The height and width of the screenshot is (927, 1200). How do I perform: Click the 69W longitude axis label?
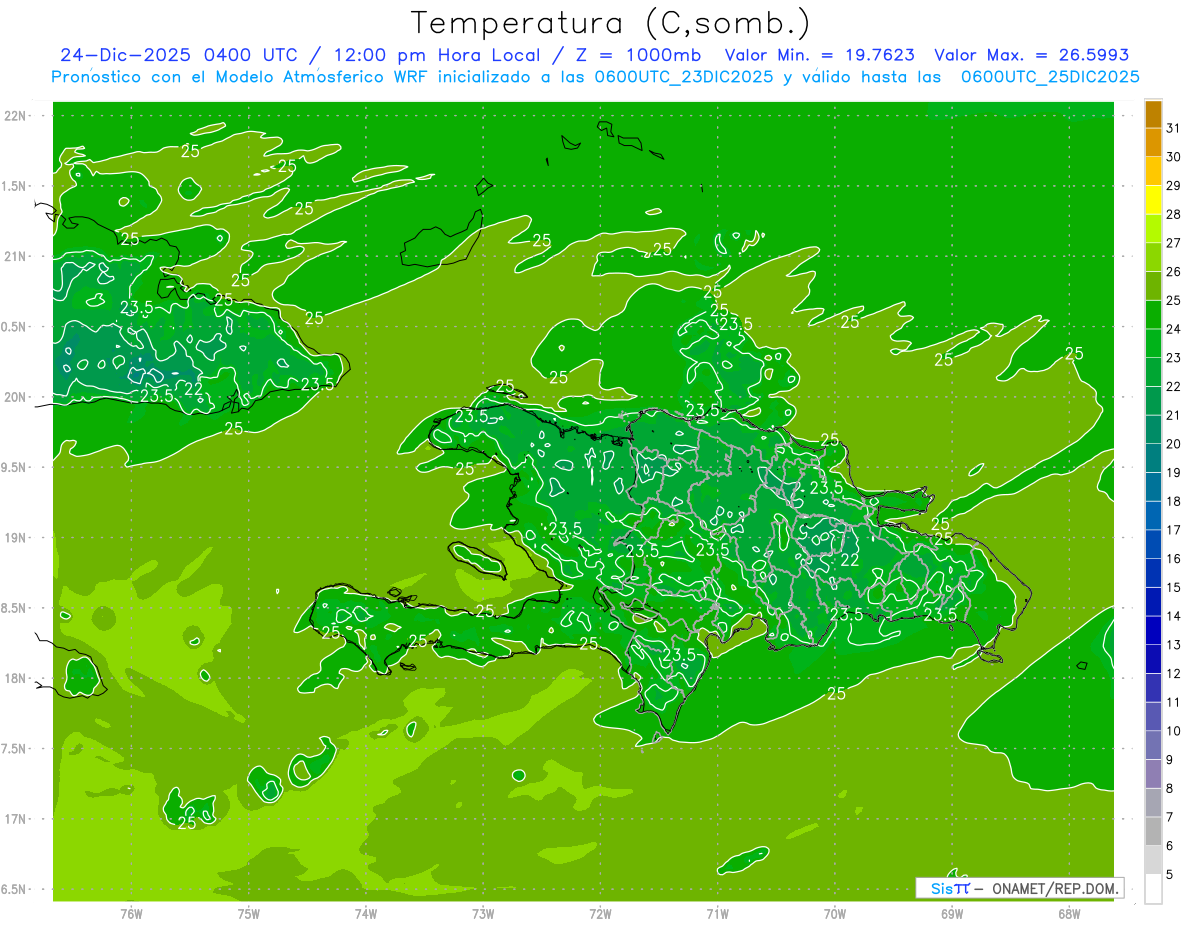click(952, 914)
